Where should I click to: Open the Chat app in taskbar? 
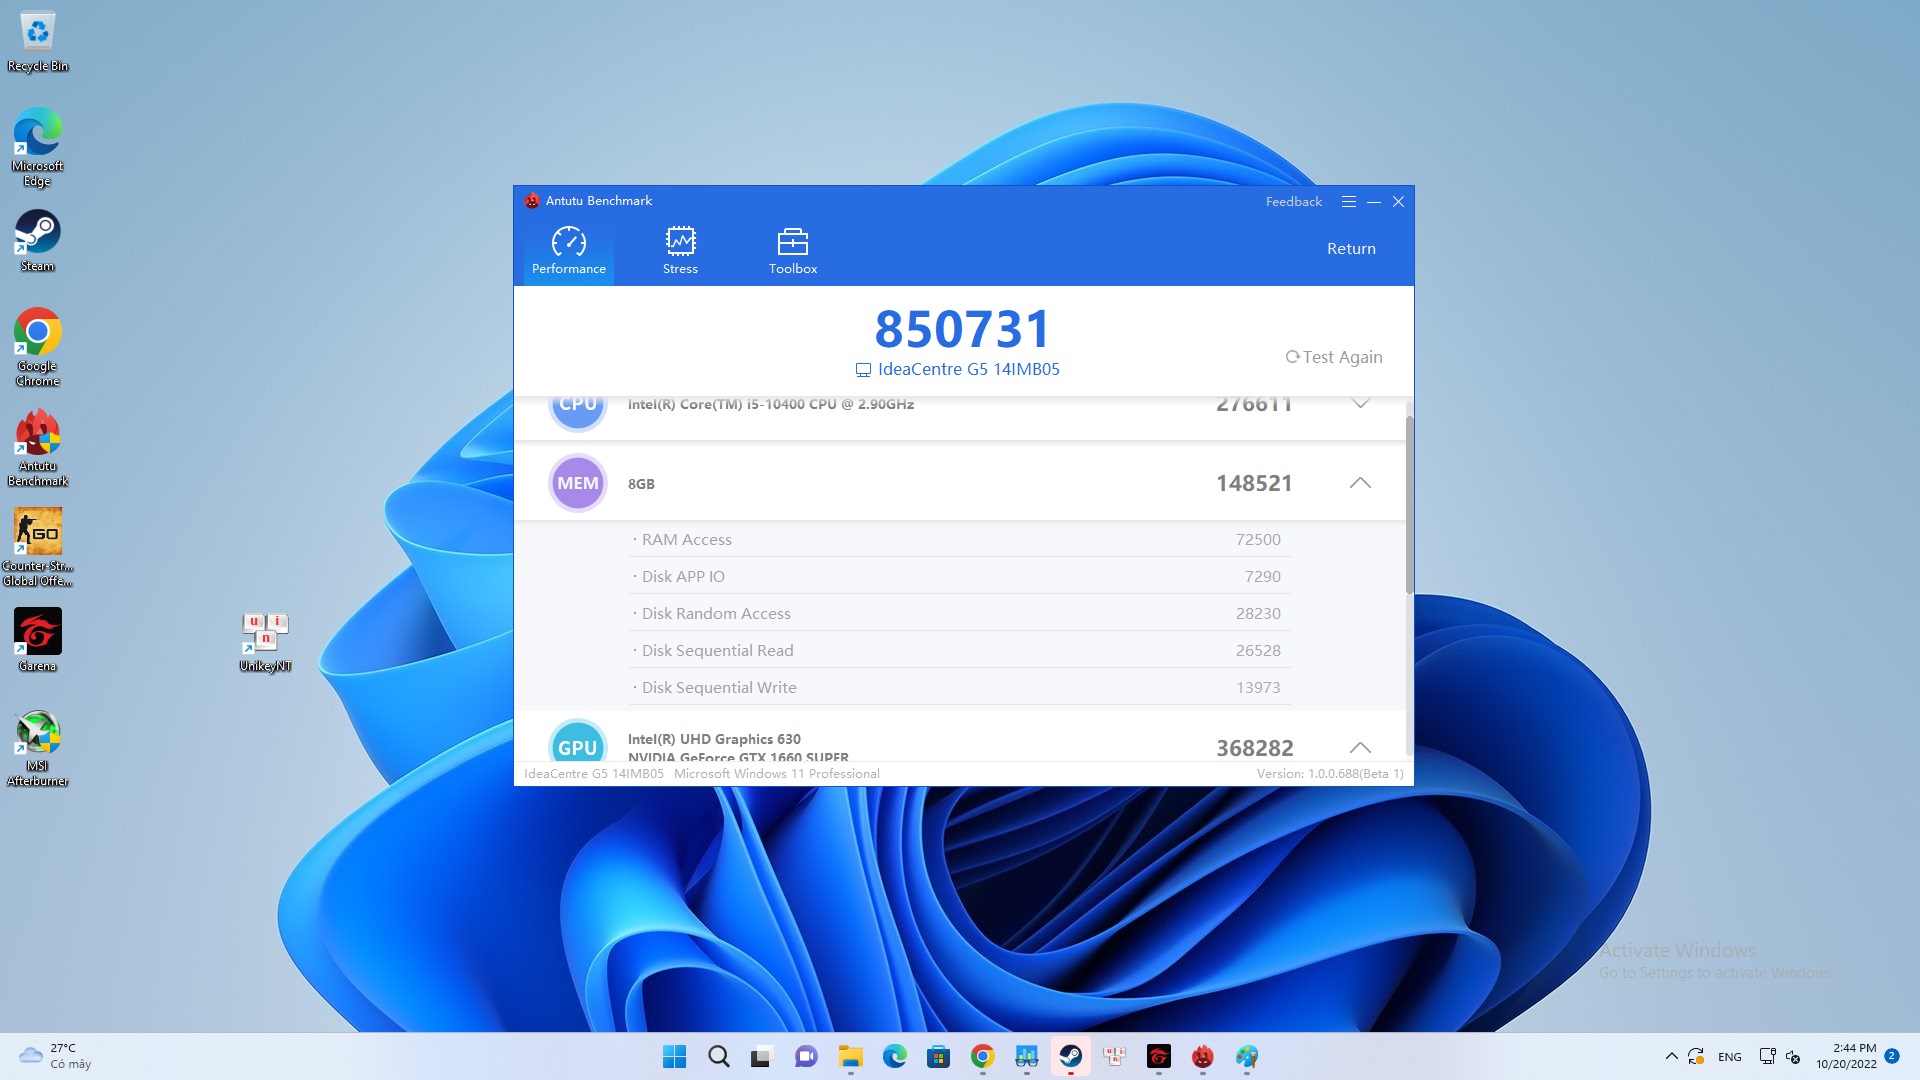pyautogui.click(x=806, y=1056)
